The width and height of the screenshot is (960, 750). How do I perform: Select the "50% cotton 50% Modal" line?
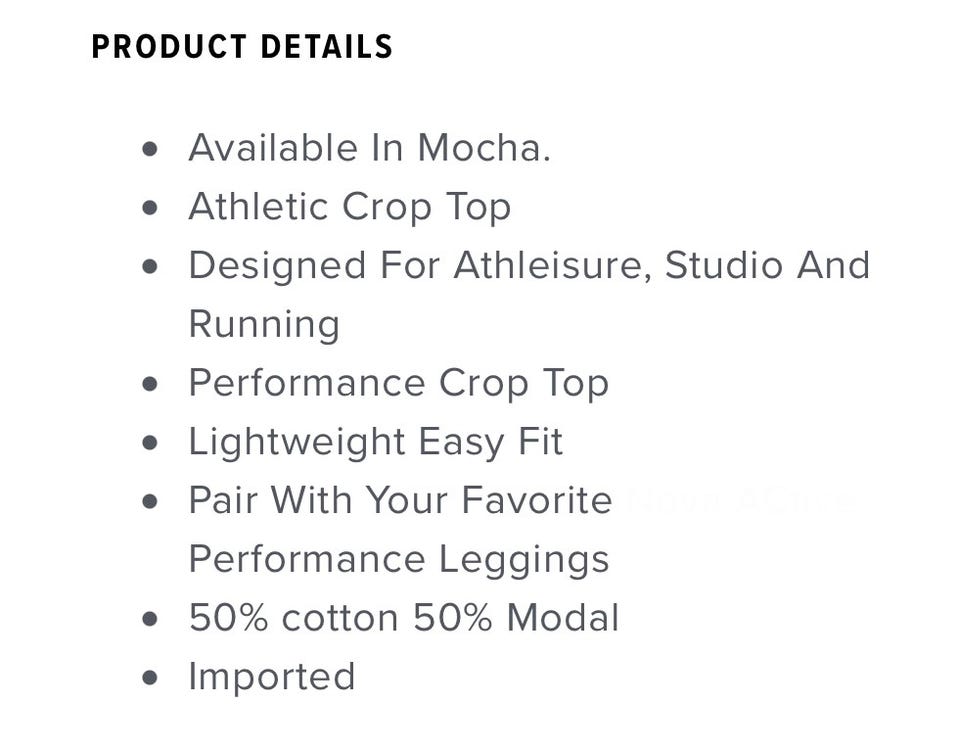coord(403,618)
